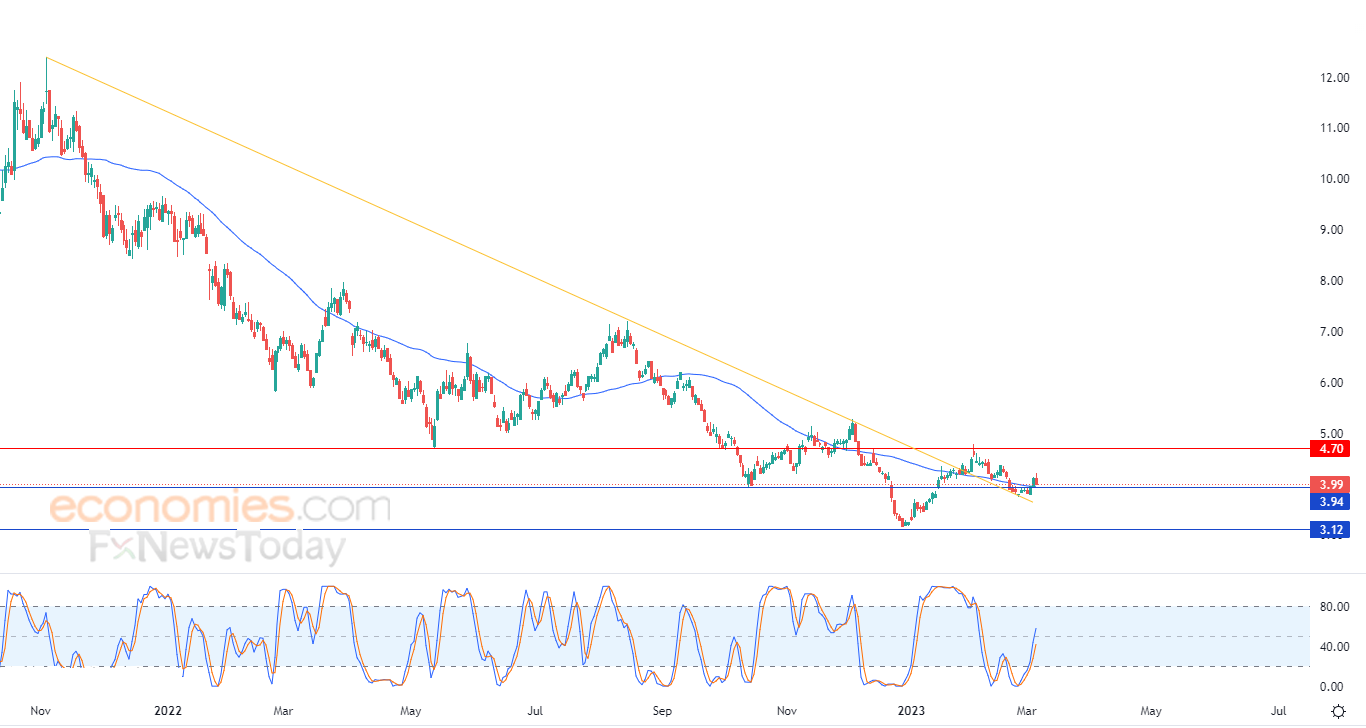Click the Jul label left of Sep
The width and height of the screenshot is (1366, 728).
535,711
